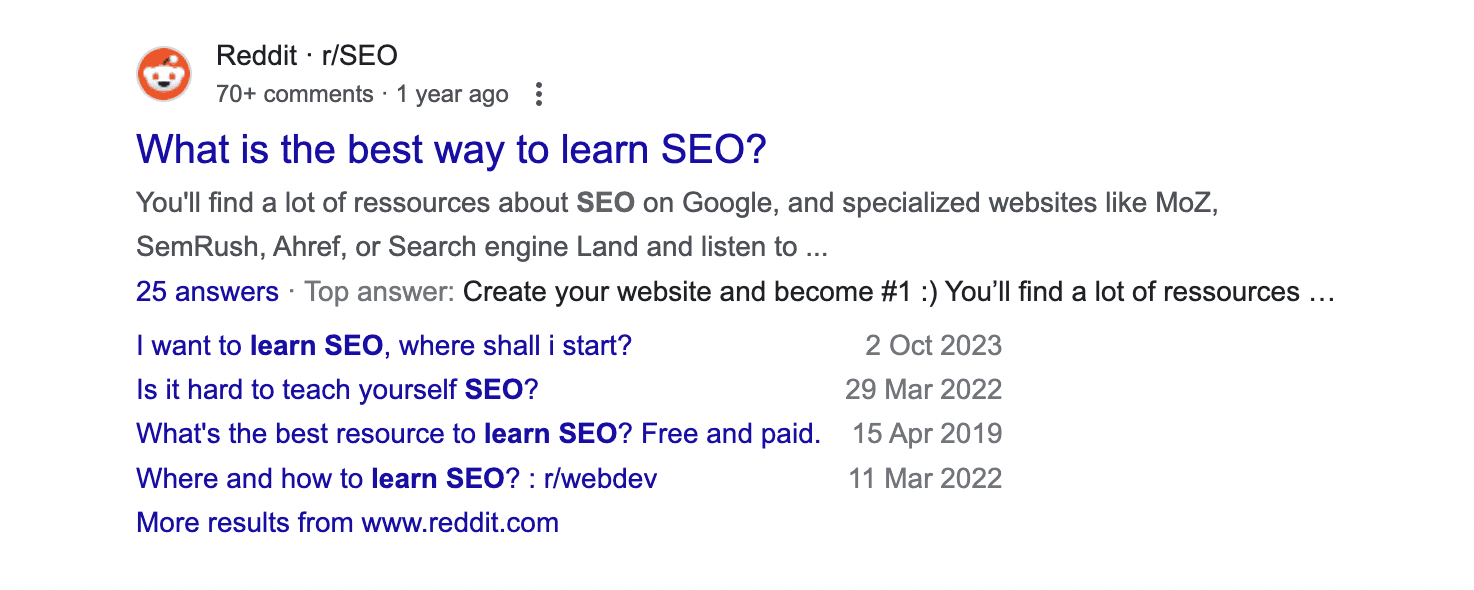The image size is (1474, 590).
Task: Click the description text mentioning MoZ and SemRush
Action: pos(600,224)
